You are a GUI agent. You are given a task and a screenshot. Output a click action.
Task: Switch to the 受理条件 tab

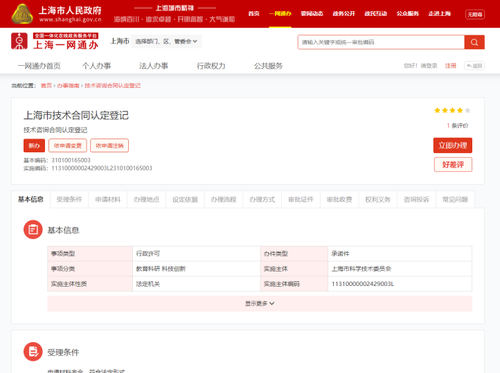click(x=69, y=199)
